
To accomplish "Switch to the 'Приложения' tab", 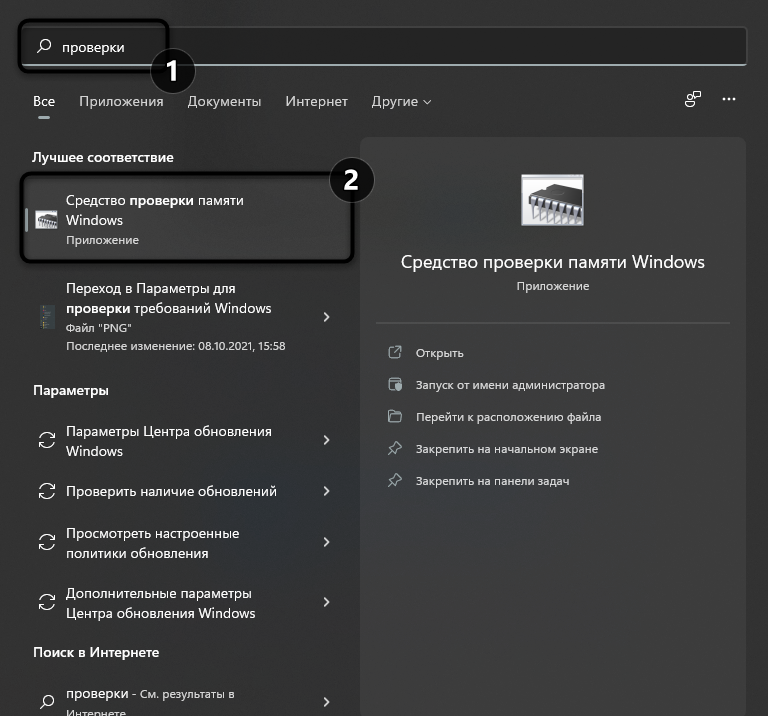I will (x=121, y=101).
